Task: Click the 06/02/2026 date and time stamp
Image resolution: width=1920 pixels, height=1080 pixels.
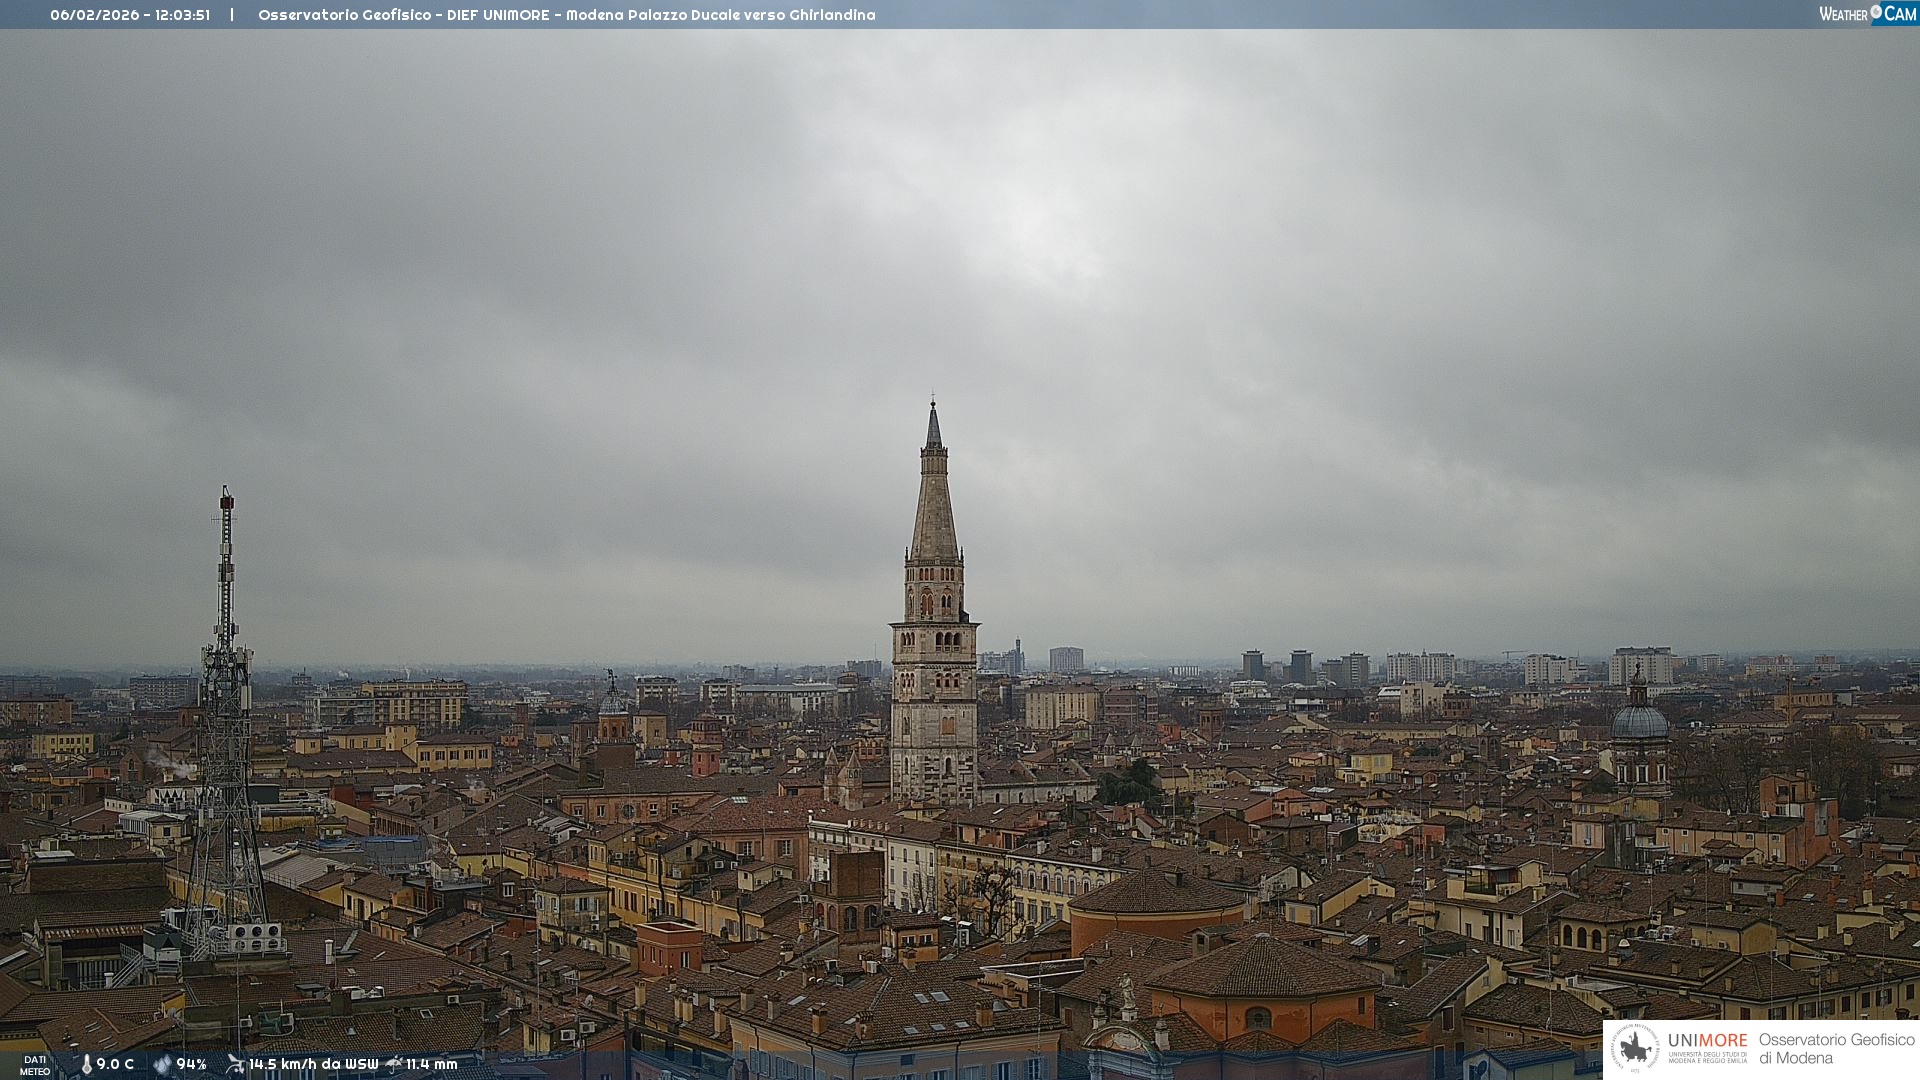Action: pyautogui.click(x=130, y=15)
